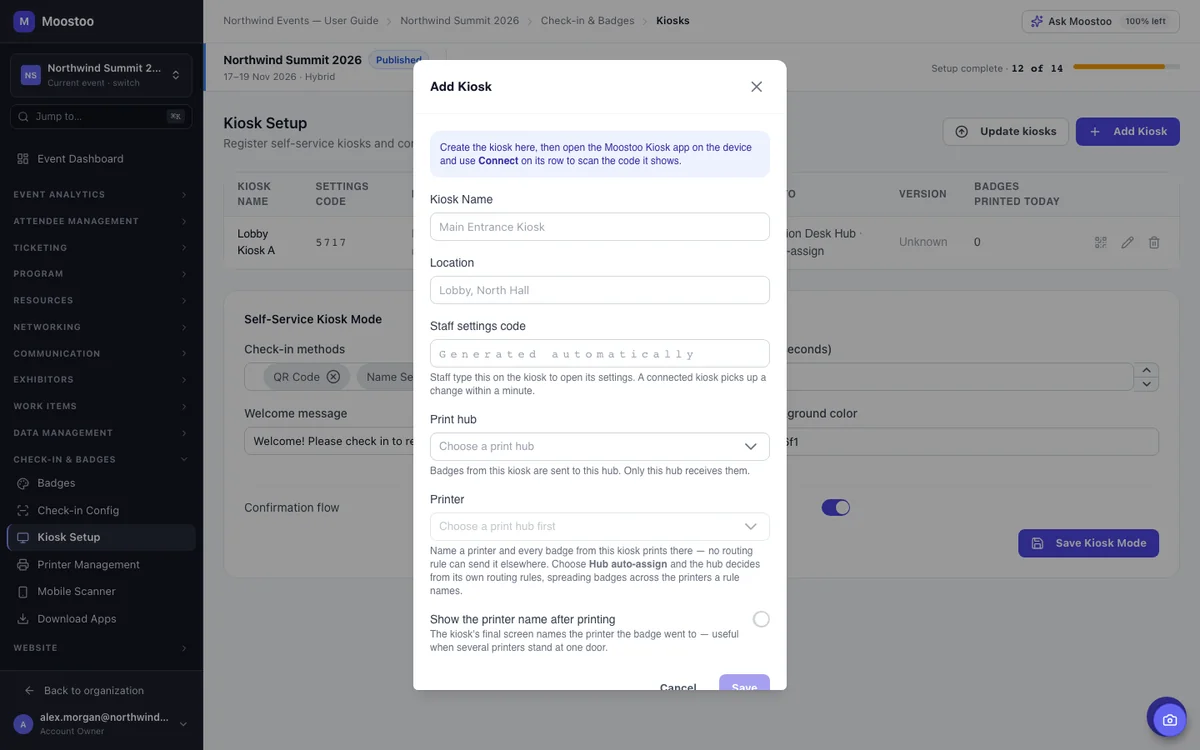The height and width of the screenshot is (750, 1200).
Task: Expand the Ticketing section
Action: 101,247
